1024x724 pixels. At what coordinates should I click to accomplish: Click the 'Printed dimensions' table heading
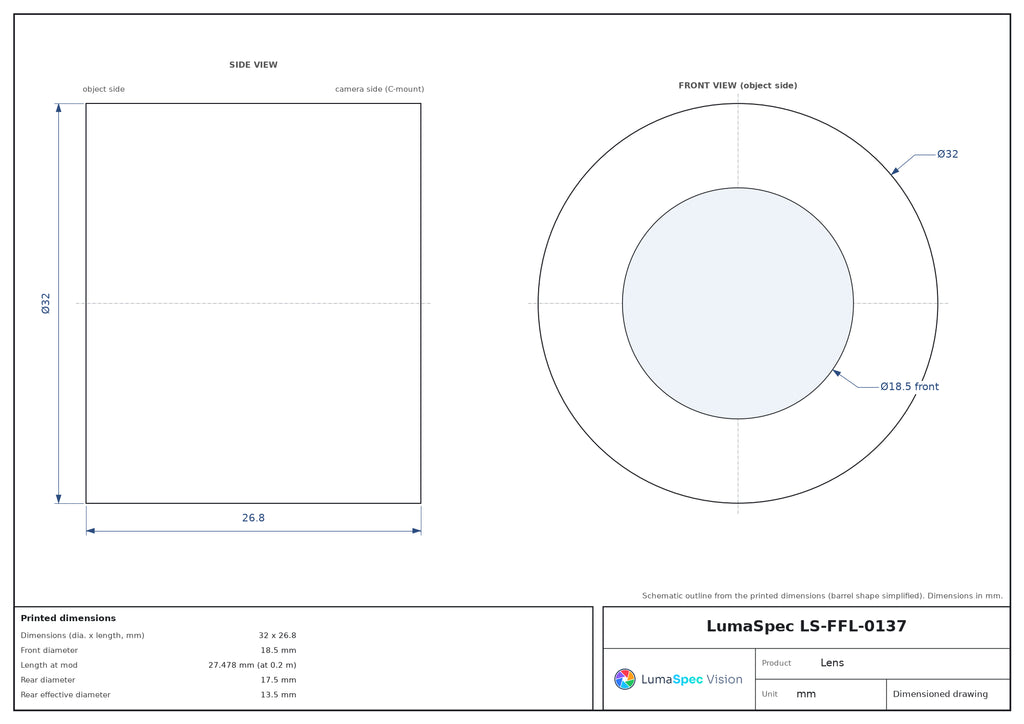click(68, 618)
